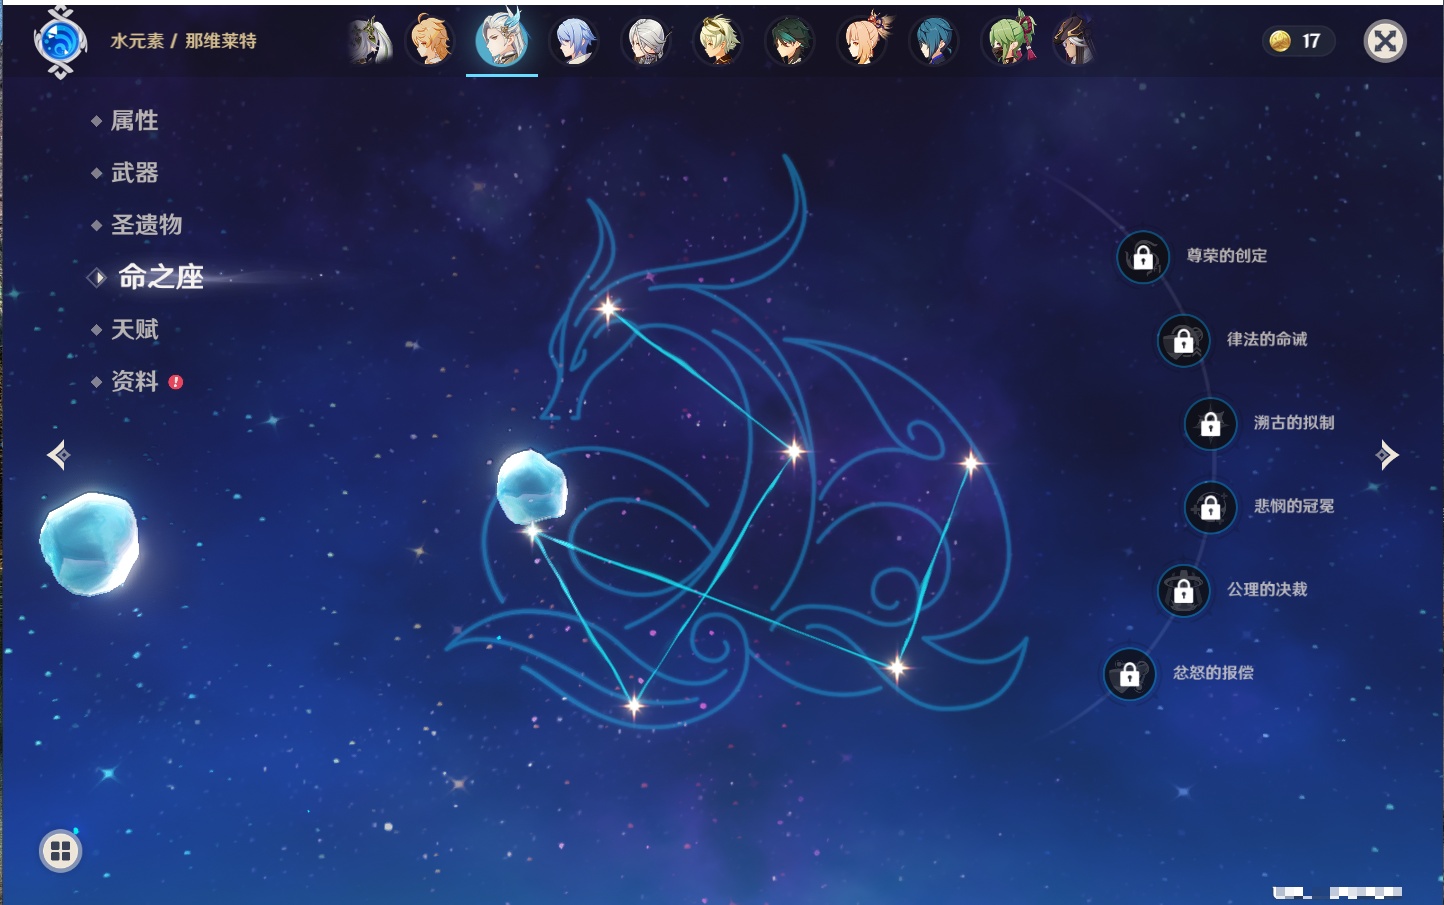This screenshot has width=1444, height=905.
Task: Click the gold coin counter showing 17
Action: 1297,41
